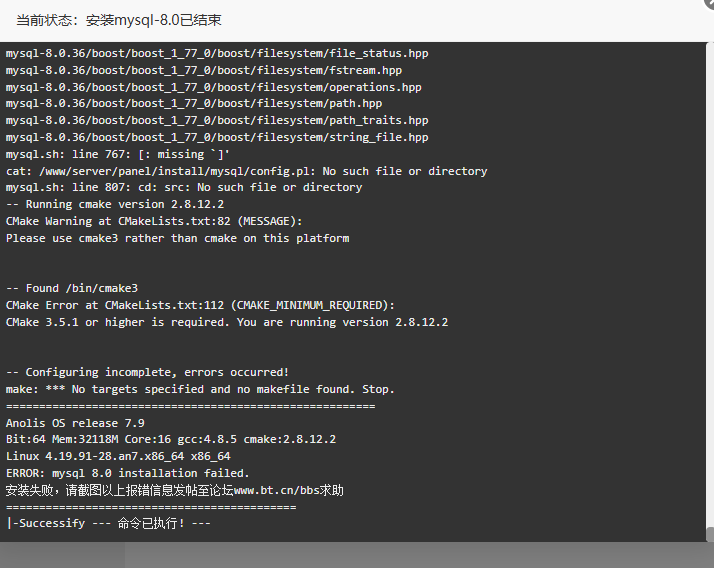This screenshot has width=714, height=568.
Task: Click the 'ERROR: mysql 8.0 installation failed.' line
Action: (x=128, y=473)
